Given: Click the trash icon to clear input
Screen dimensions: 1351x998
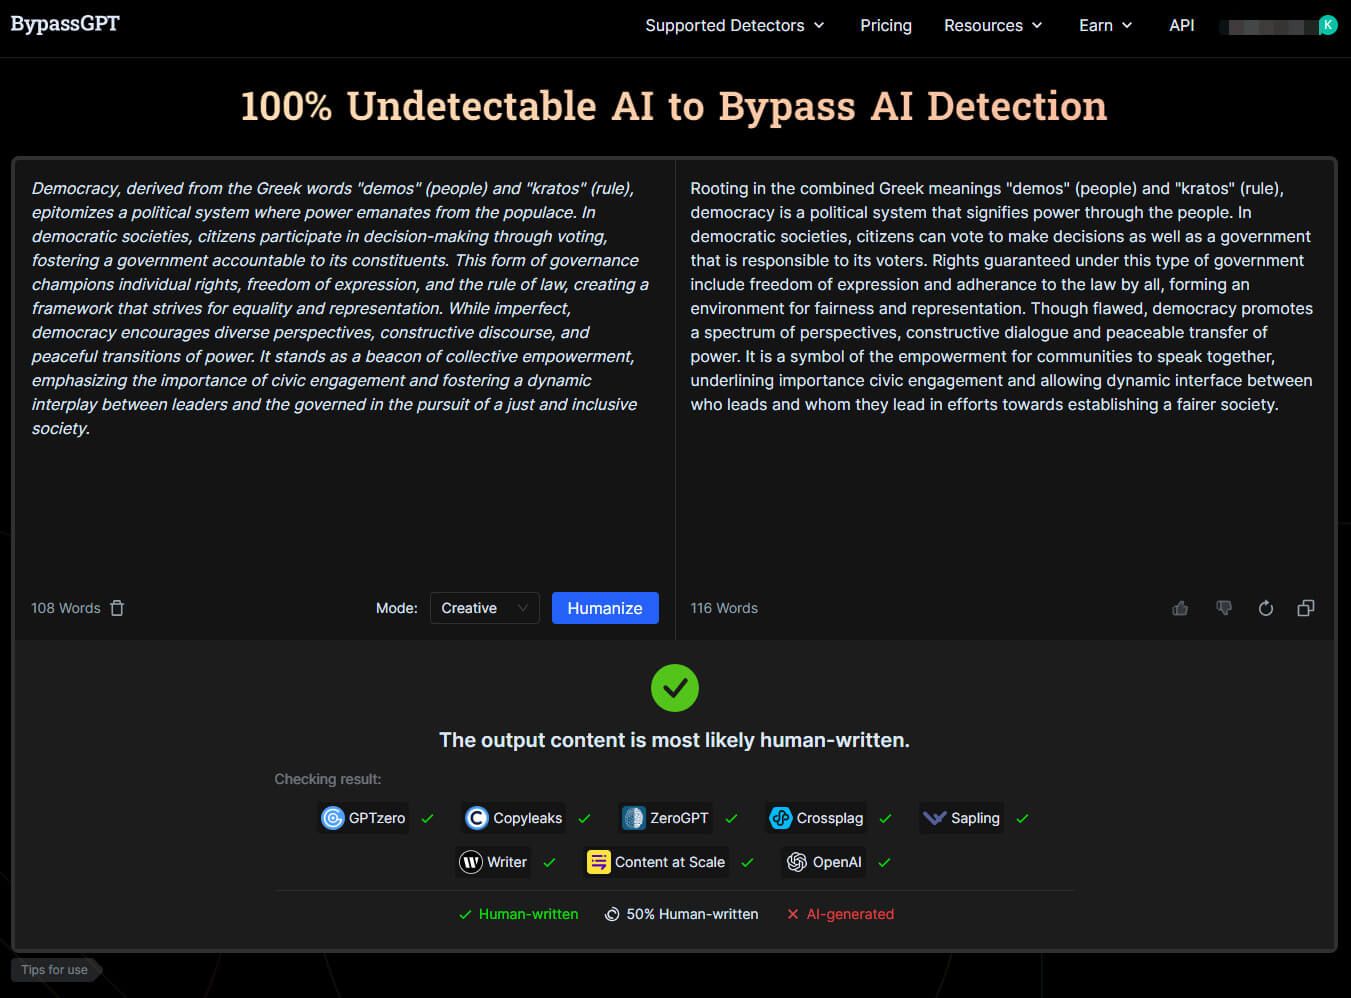Looking at the screenshot, I should pyautogui.click(x=117, y=608).
